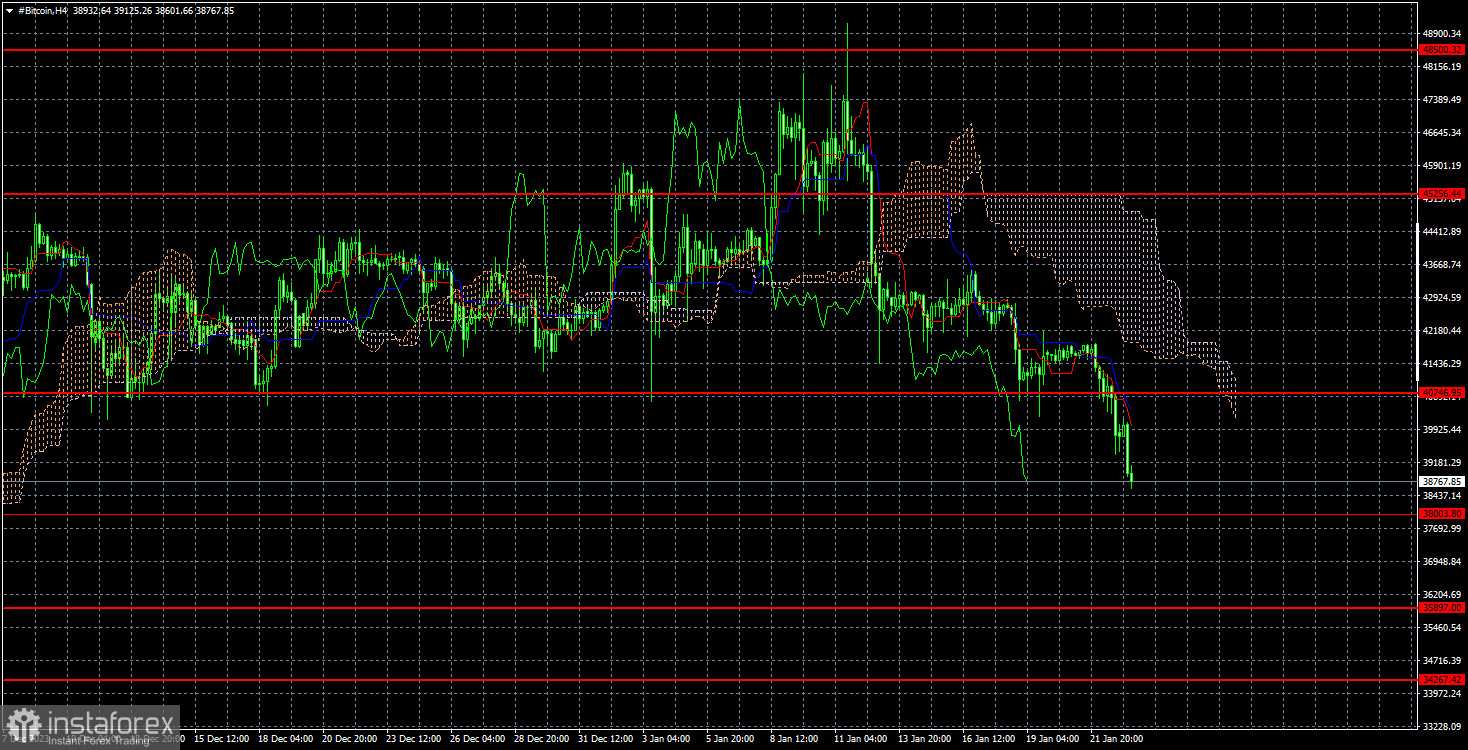This screenshot has width=1468, height=750.
Task: Click the 39925.44 price axis value
Action: click(x=1442, y=430)
